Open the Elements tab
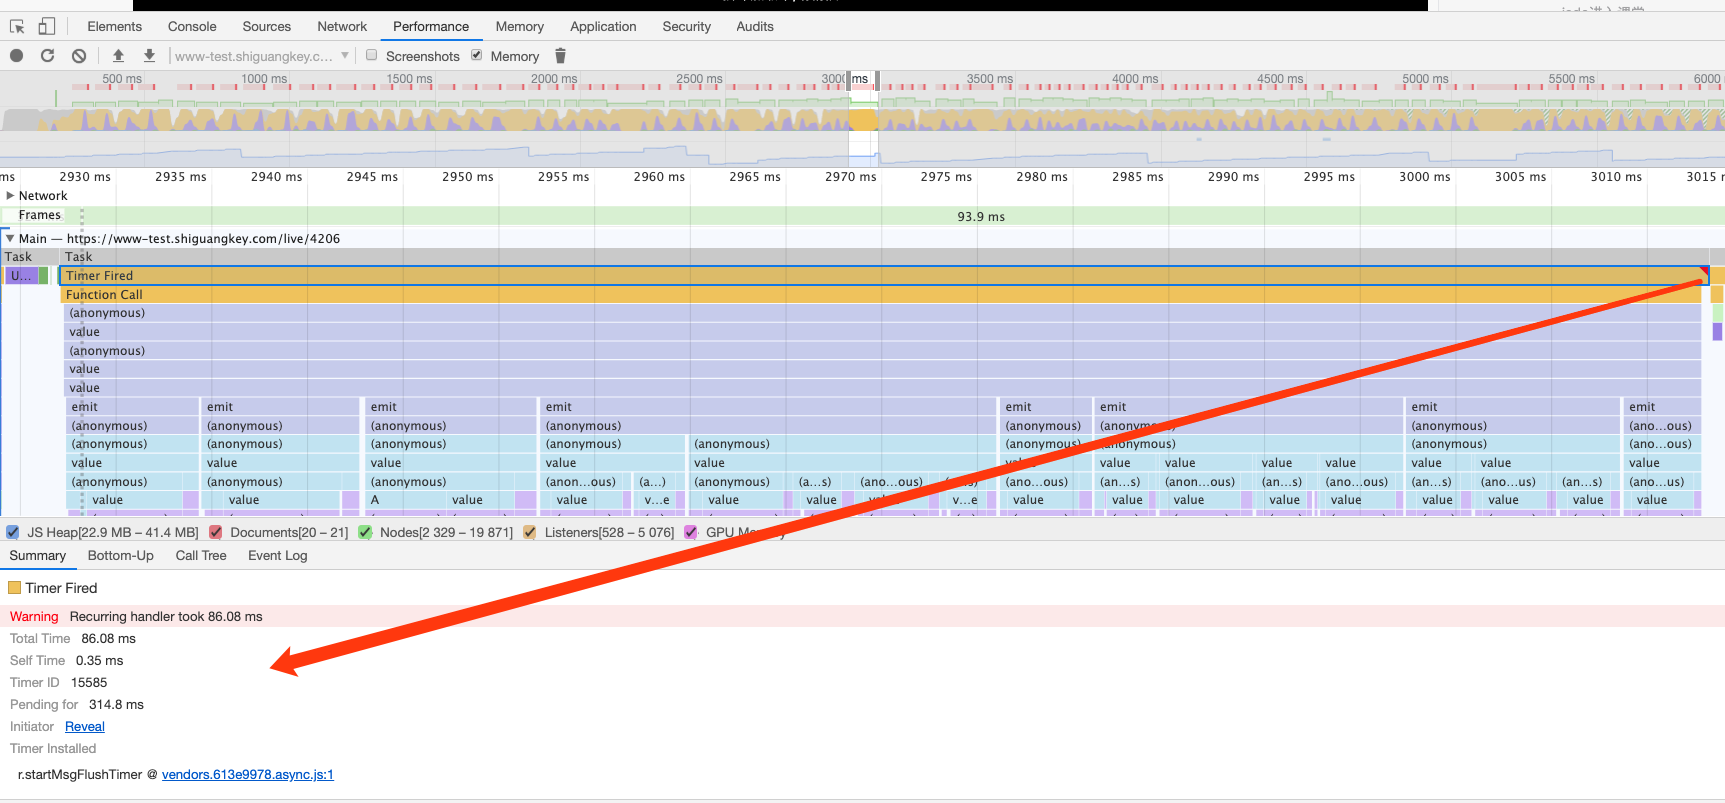Viewport: 1725px width, 803px height. click(x=114, y=27)
